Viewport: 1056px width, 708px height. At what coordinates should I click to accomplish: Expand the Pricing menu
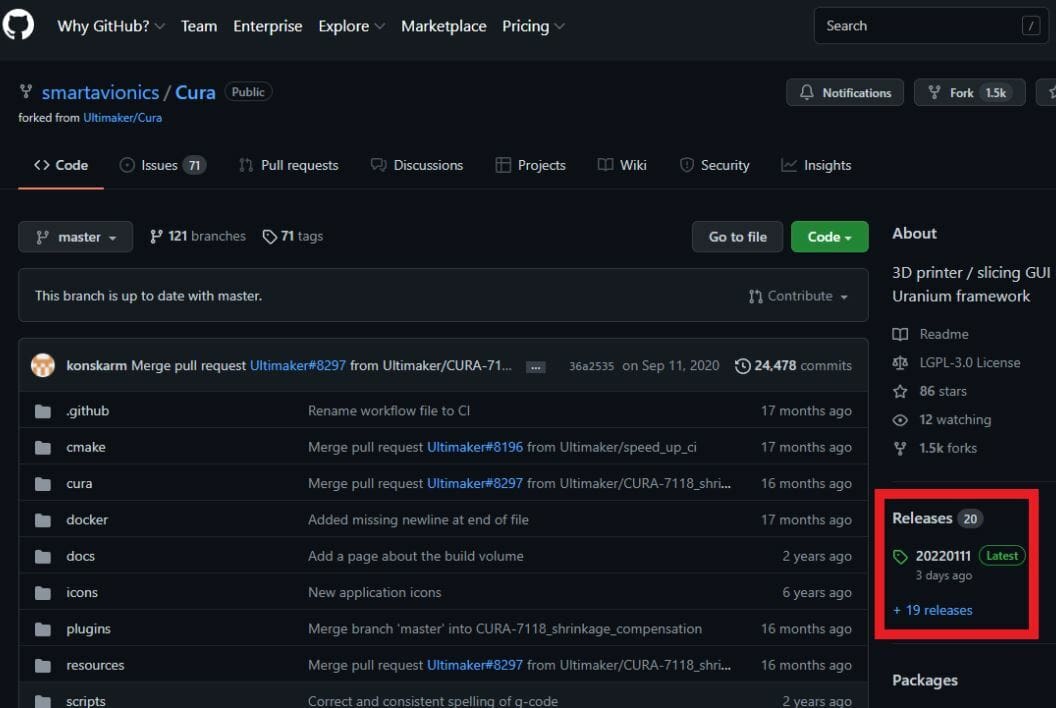coord(533,26)
